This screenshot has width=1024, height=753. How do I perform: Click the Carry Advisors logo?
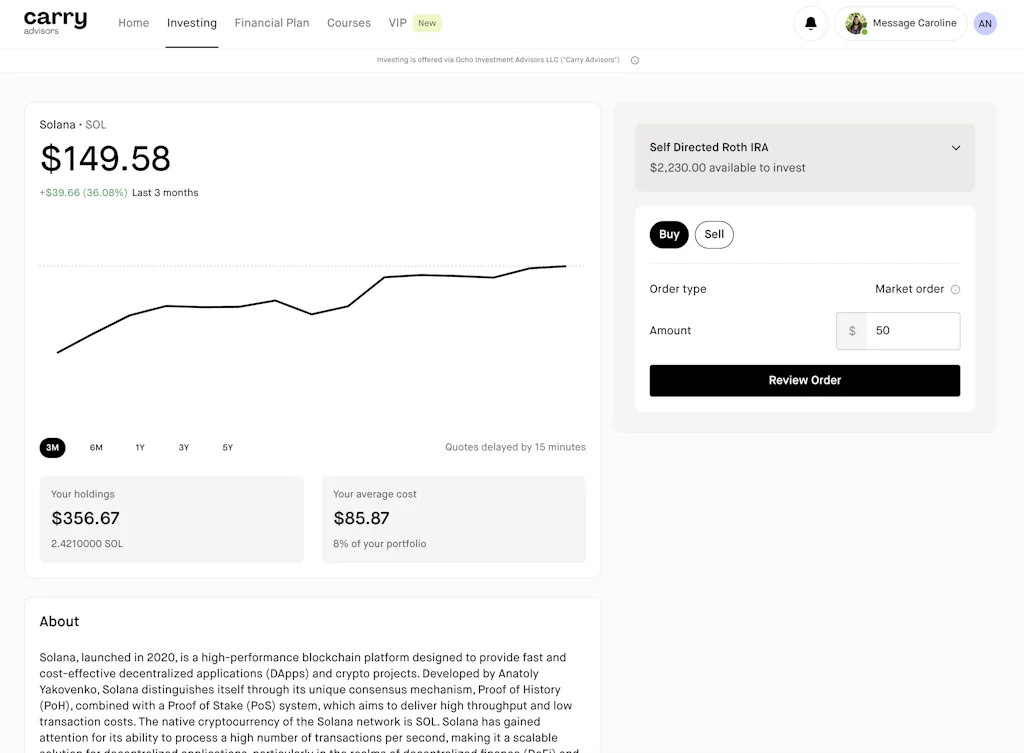tap(55, 22)
